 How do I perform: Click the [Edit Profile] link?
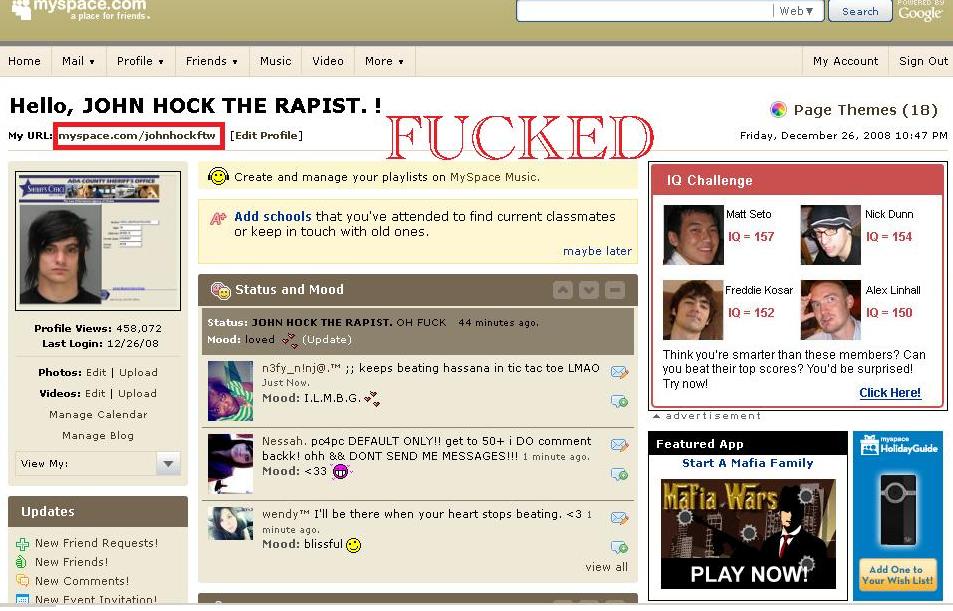coord(266,136)
